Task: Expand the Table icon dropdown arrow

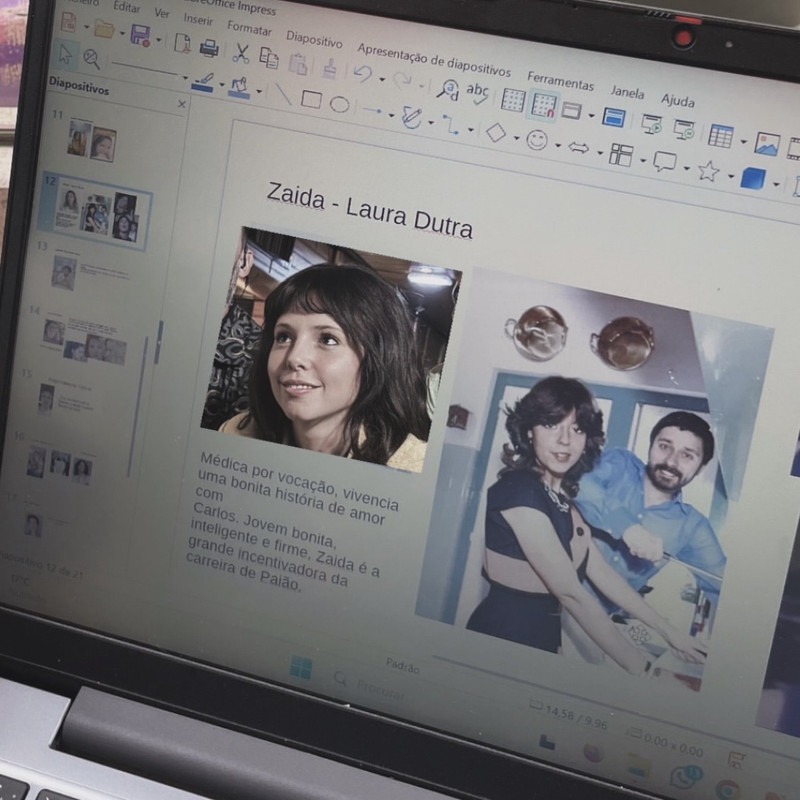Action: coord(743,141)
